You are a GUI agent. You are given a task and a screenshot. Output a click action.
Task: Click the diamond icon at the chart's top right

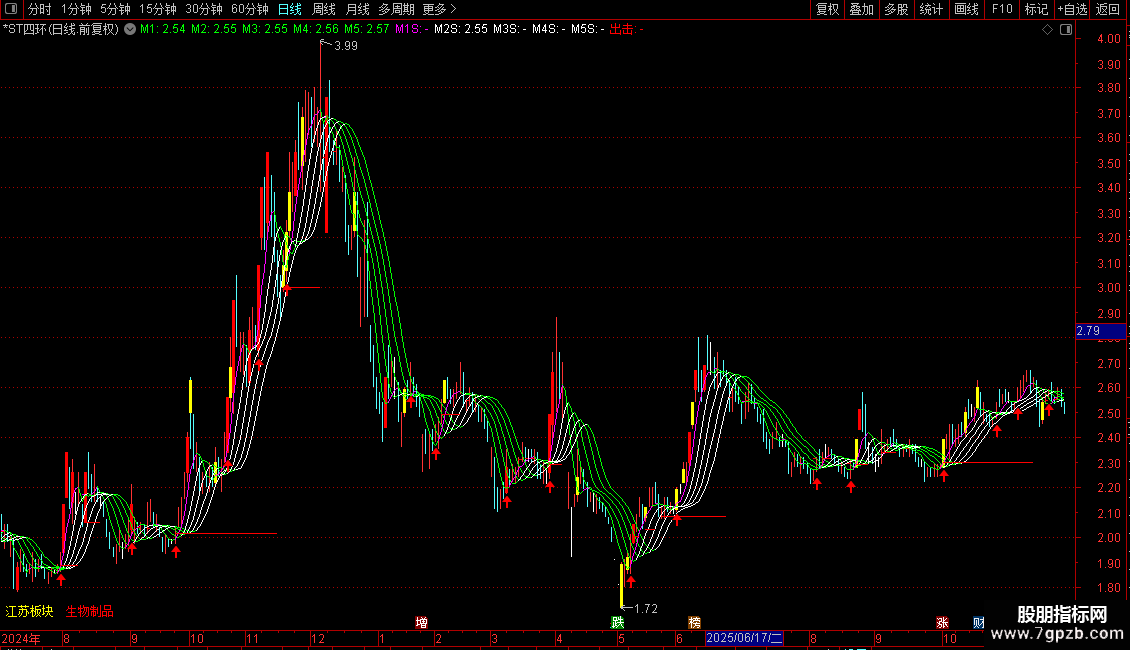1047,30
